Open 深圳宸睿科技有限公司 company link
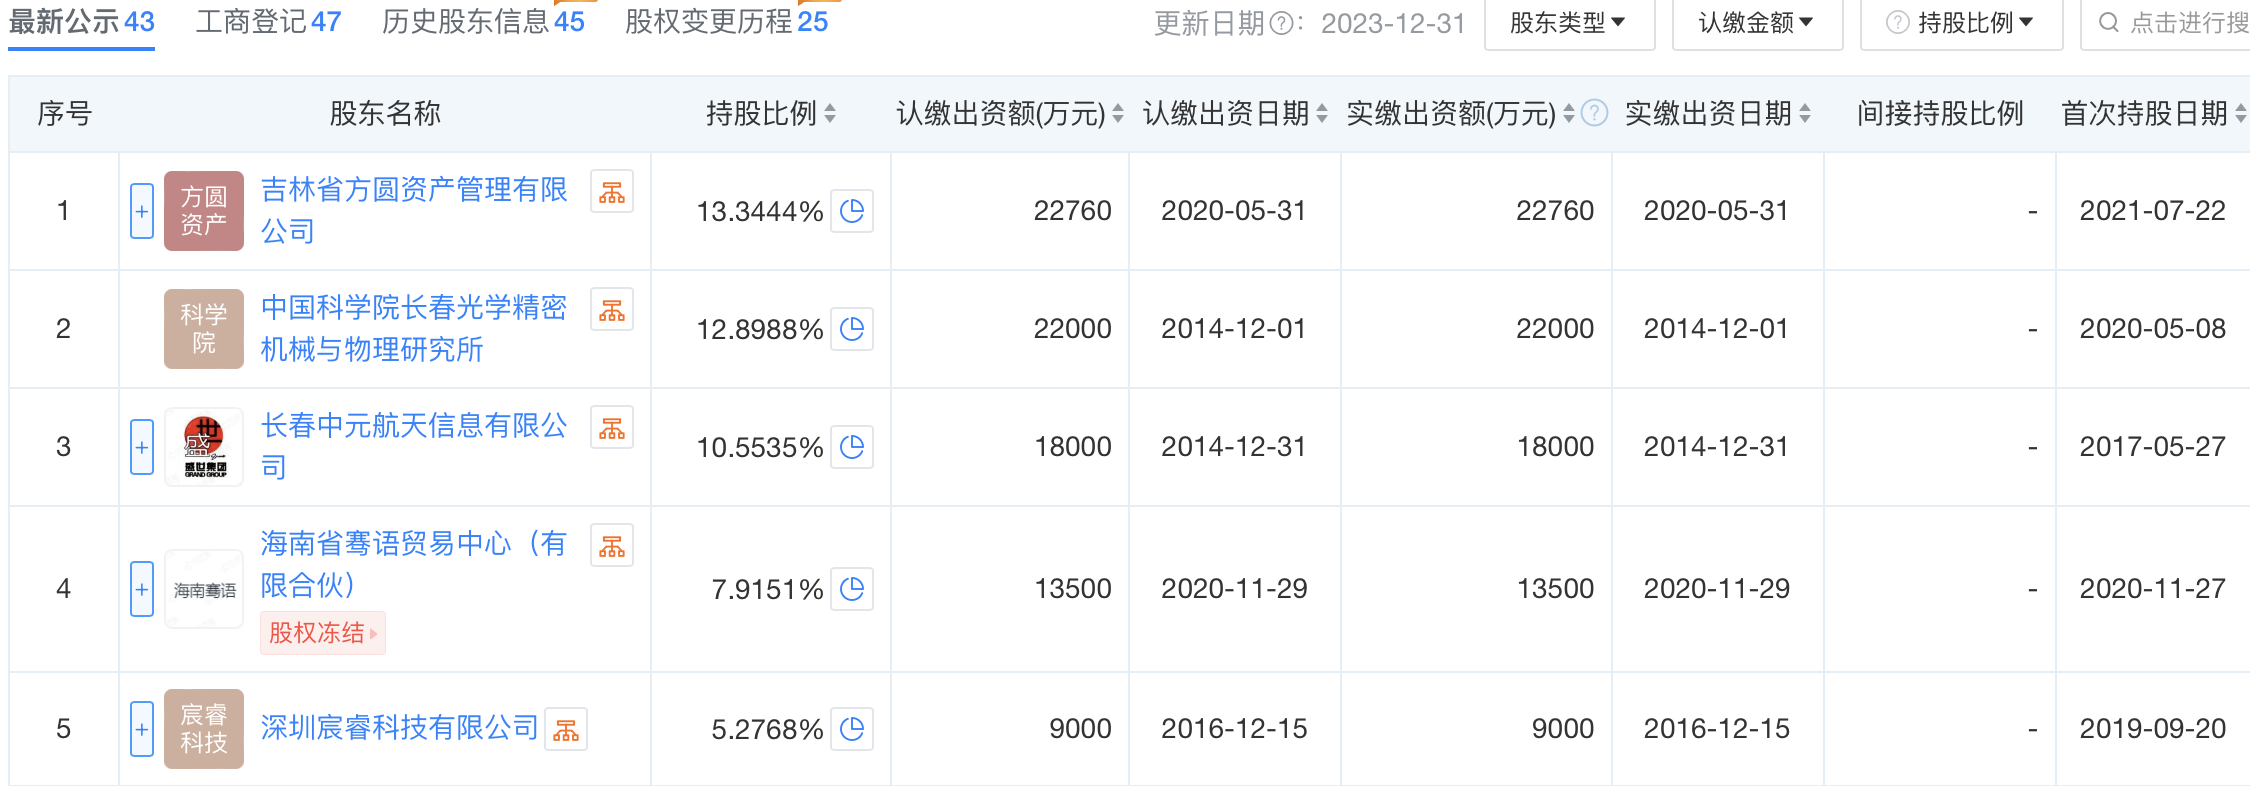The image size is (2250, 786). coord(399,728)
